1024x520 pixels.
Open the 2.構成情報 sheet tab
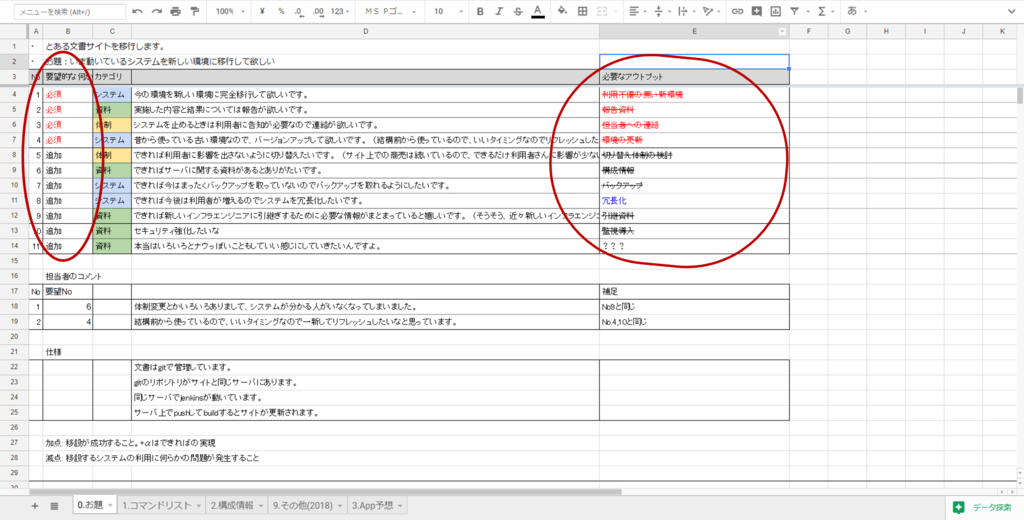236,506
